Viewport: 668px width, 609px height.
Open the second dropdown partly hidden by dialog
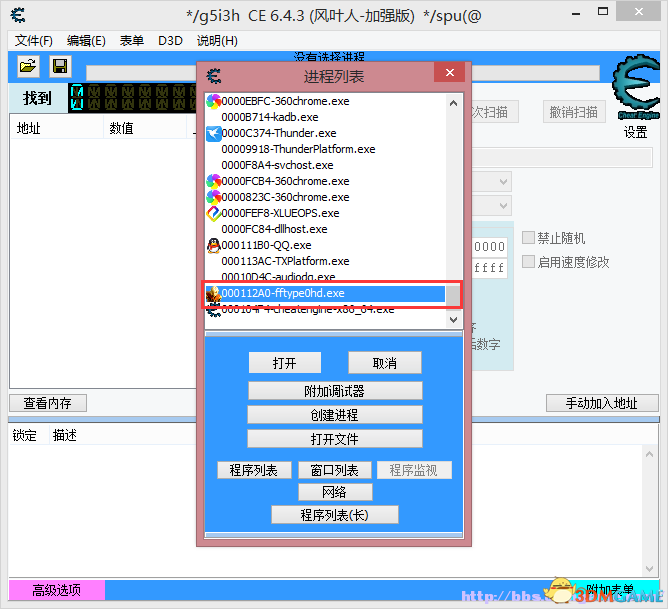pos(492,206)
